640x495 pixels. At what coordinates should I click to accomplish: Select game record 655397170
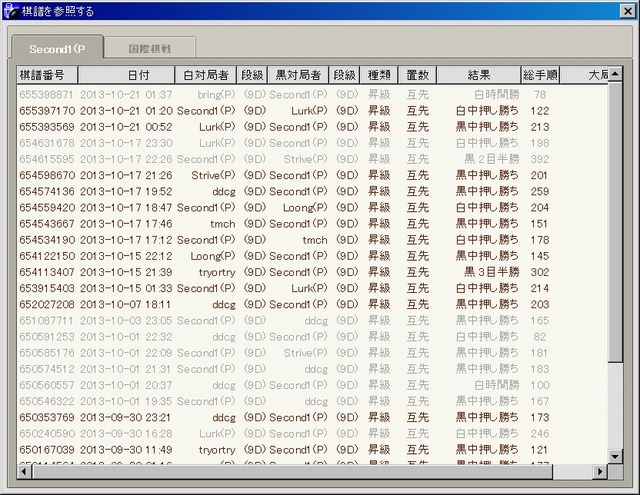(x=312, y=111)
